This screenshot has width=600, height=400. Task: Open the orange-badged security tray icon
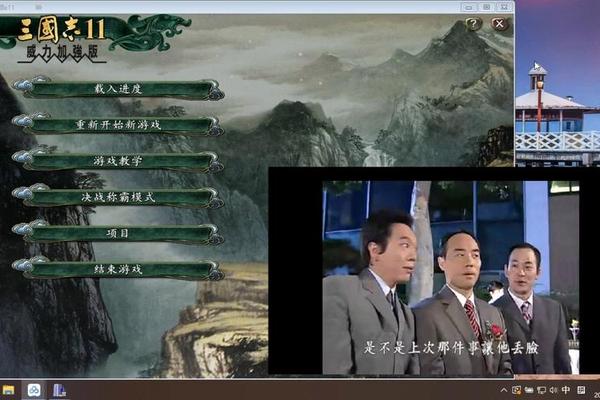[x=517, y=390]
